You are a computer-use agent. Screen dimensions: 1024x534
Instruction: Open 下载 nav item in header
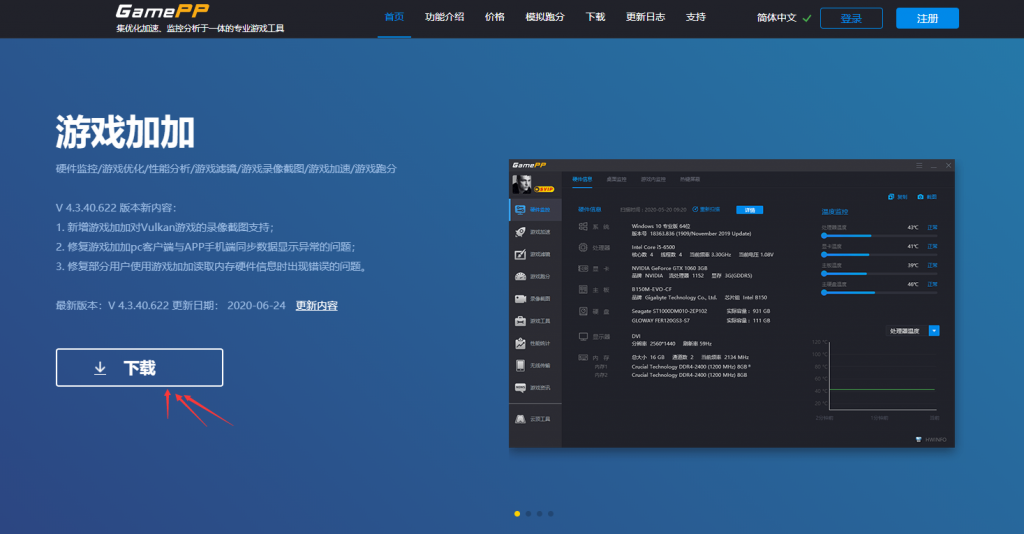tap(596, 17)
